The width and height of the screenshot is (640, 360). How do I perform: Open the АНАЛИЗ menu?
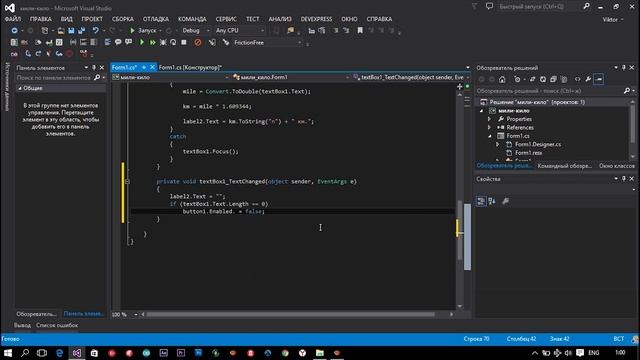280,19
